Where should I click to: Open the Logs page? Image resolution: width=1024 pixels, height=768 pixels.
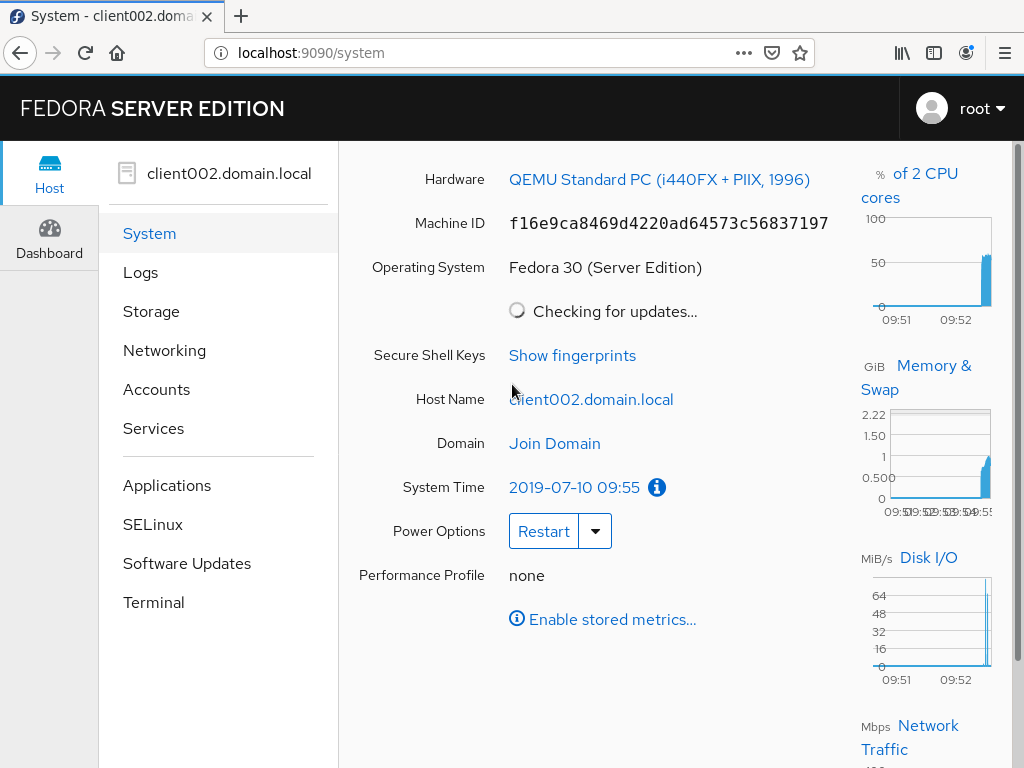[x=219, y=272]
